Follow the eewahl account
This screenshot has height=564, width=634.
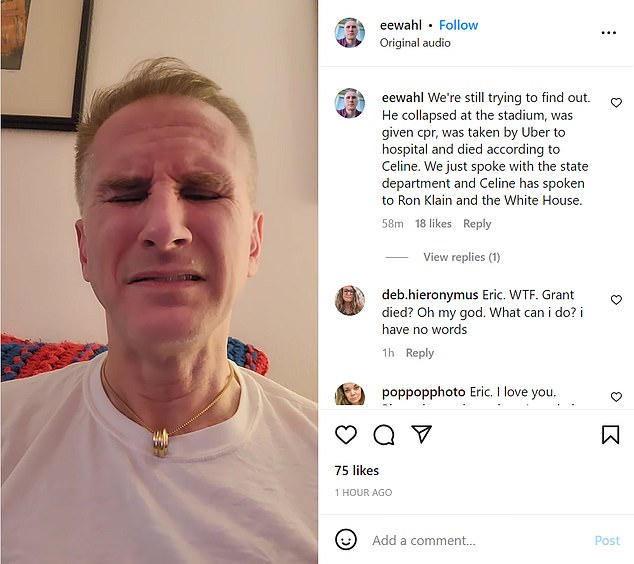click(458, 25)
